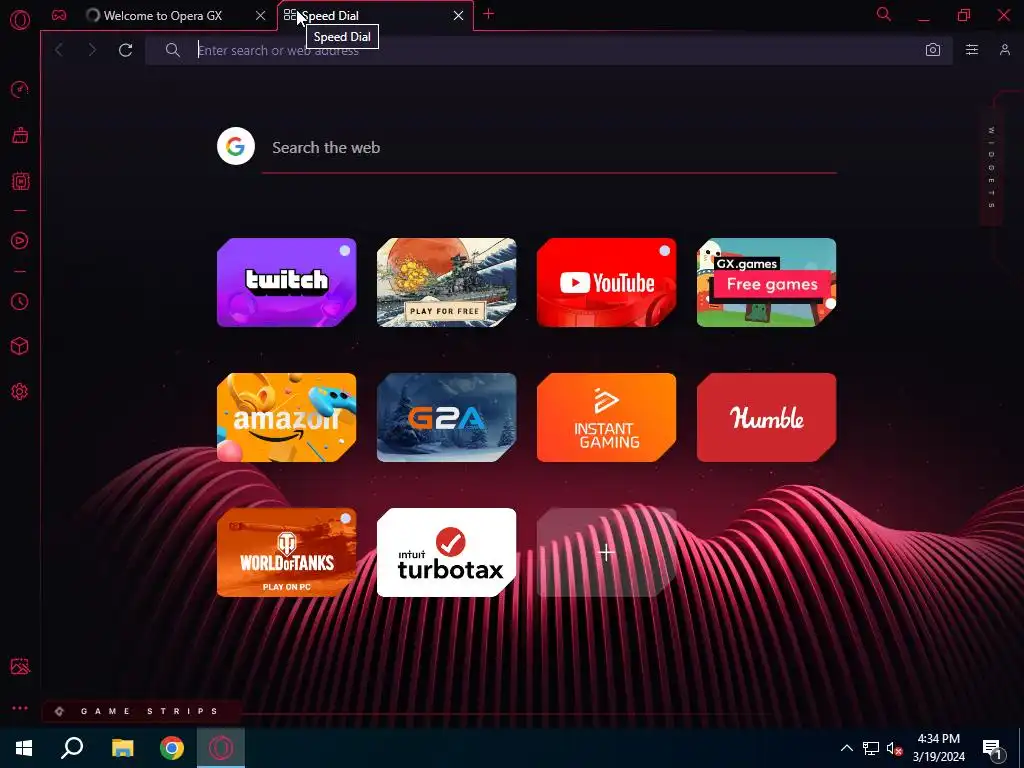Open Settings gear icon in sidebar
Viewport: 1024px width, 768px height.
pyautogui.click(x=20, y=392)
